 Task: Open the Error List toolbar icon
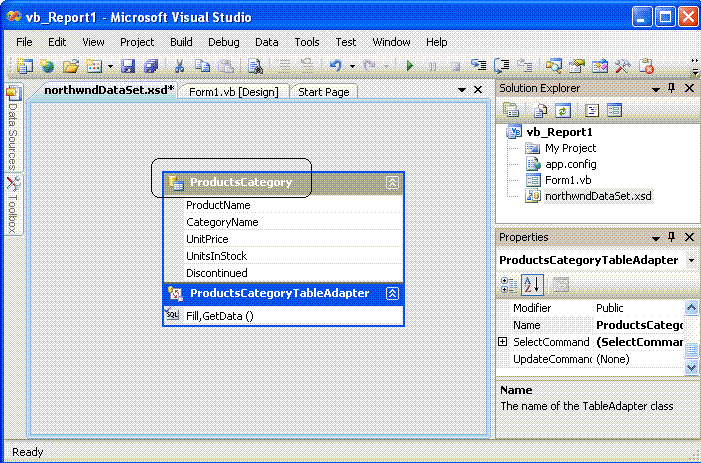(x=646, y=66)
